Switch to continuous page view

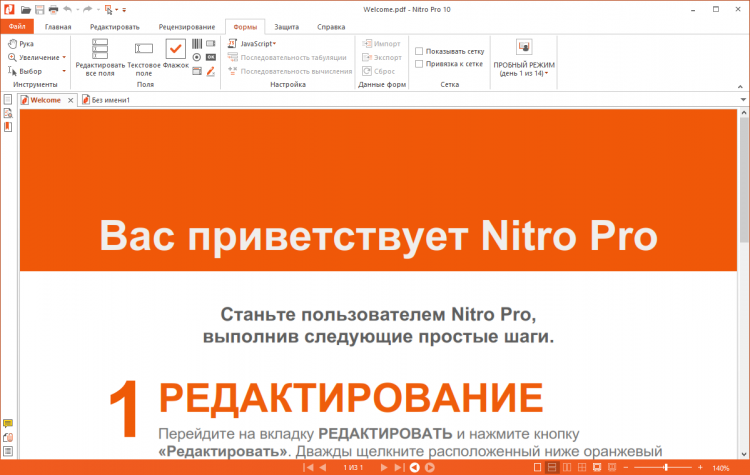tap(551, 467)
